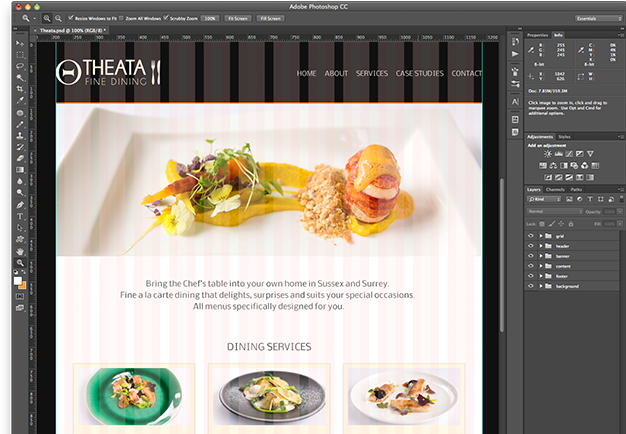626x434 pixels.
Task: Select the Gradient tool
Action: point(20,170)
